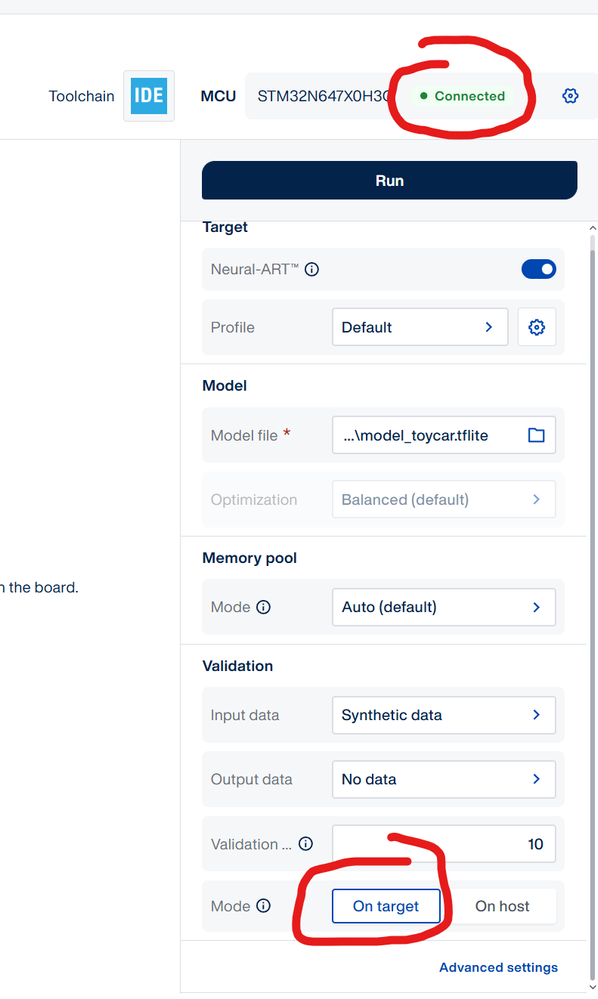The height and width of the screenshot is (999, 598).
Task: Select On host validation mode
Action: [x=502, y=906]
